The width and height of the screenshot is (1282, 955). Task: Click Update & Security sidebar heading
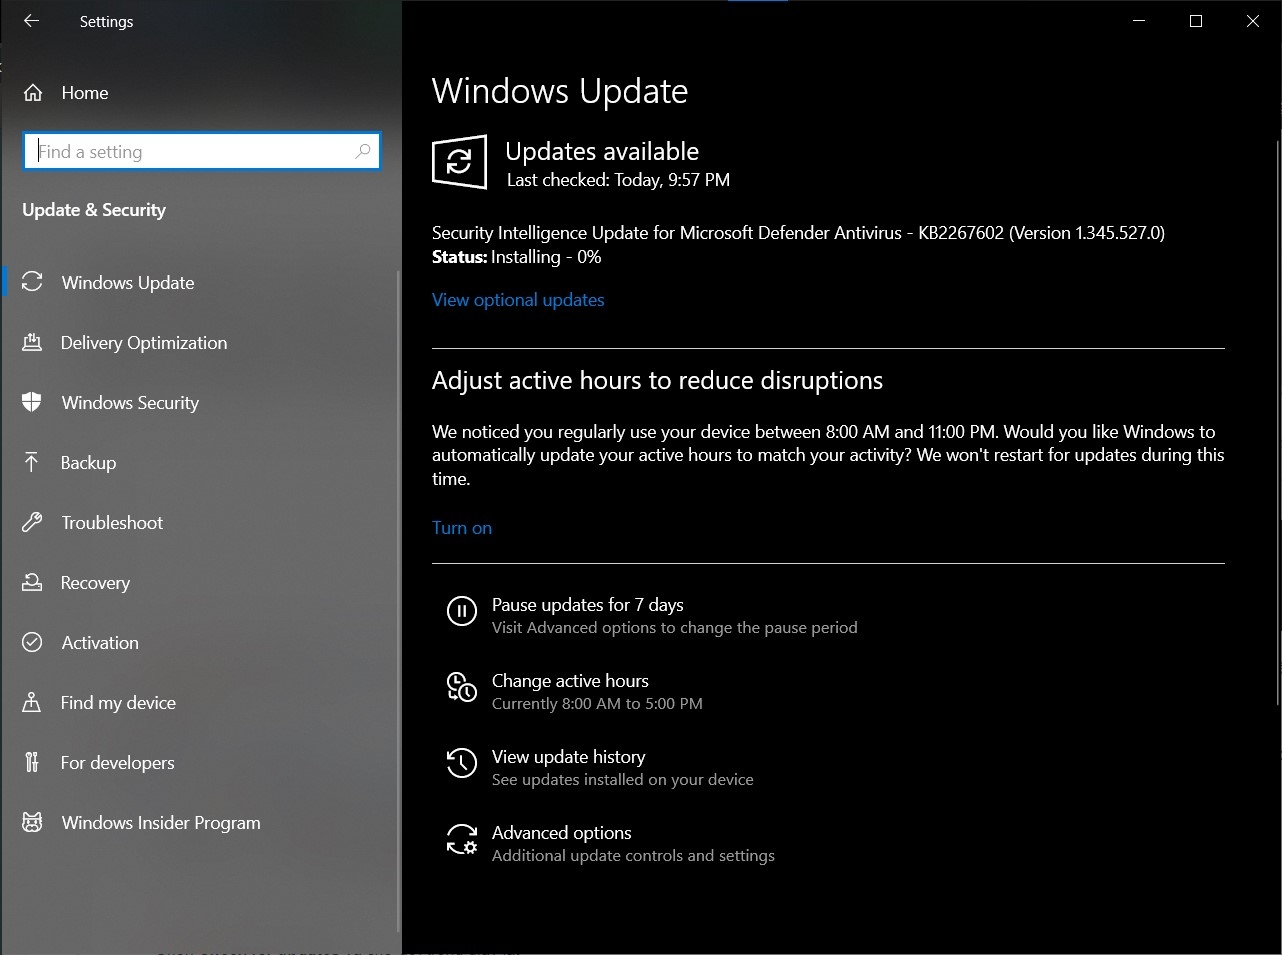94,210
